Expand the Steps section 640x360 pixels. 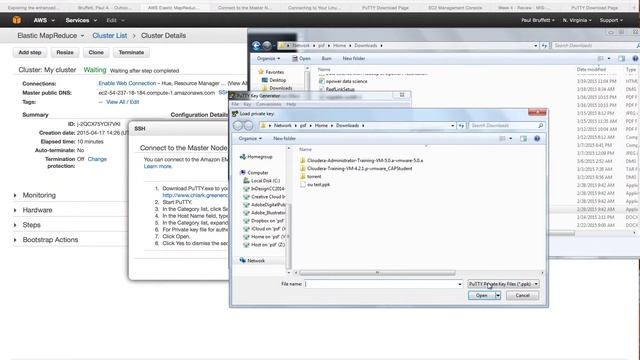[27, 225]
